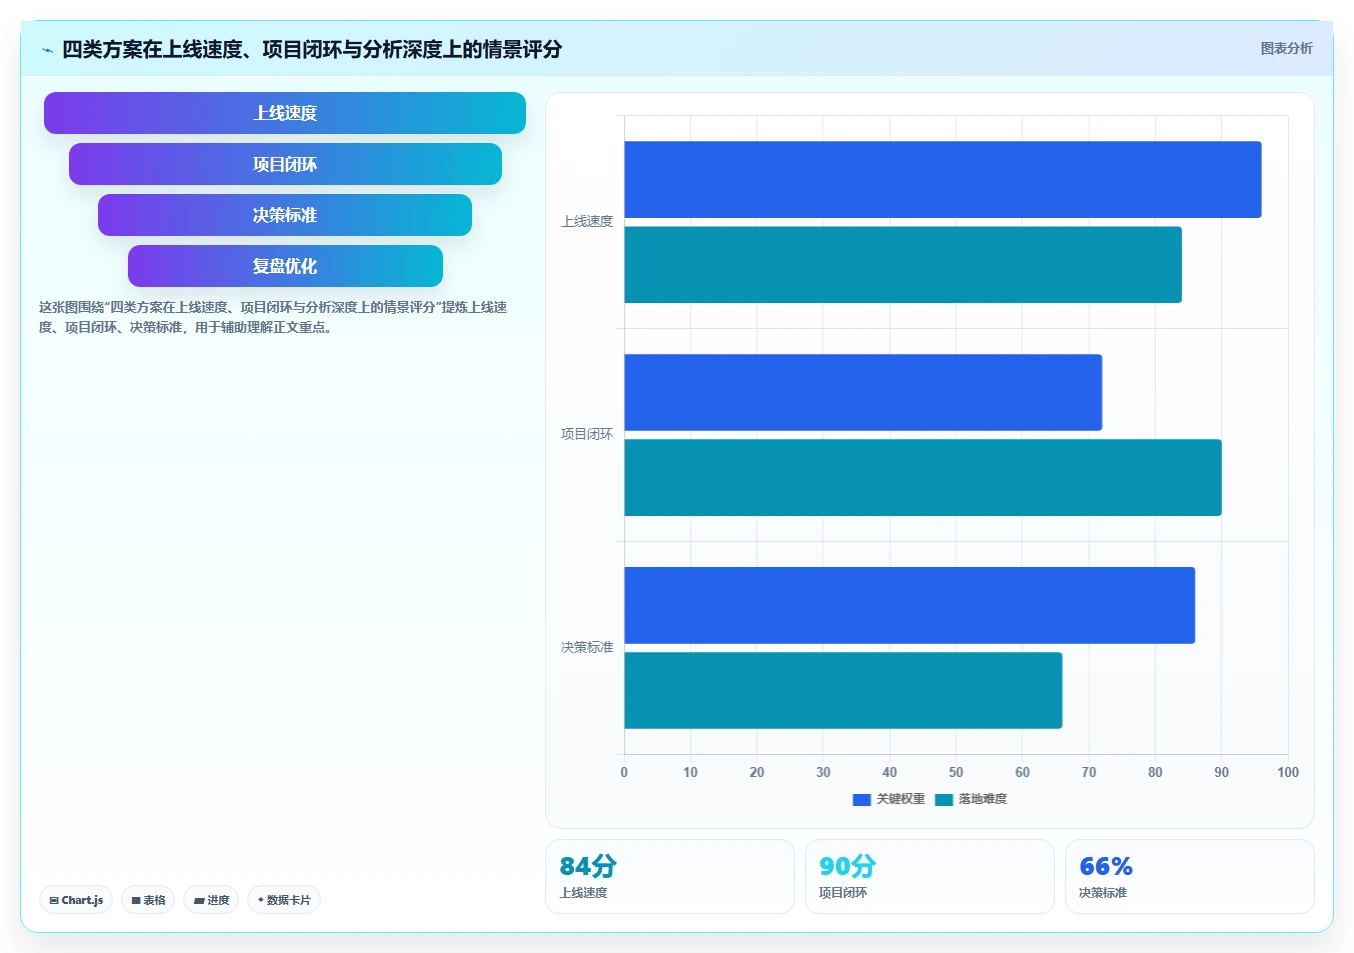The image size is (1354, 953).
Task: Click the 0 tick on the x-axis
Action: pos(624,772)
